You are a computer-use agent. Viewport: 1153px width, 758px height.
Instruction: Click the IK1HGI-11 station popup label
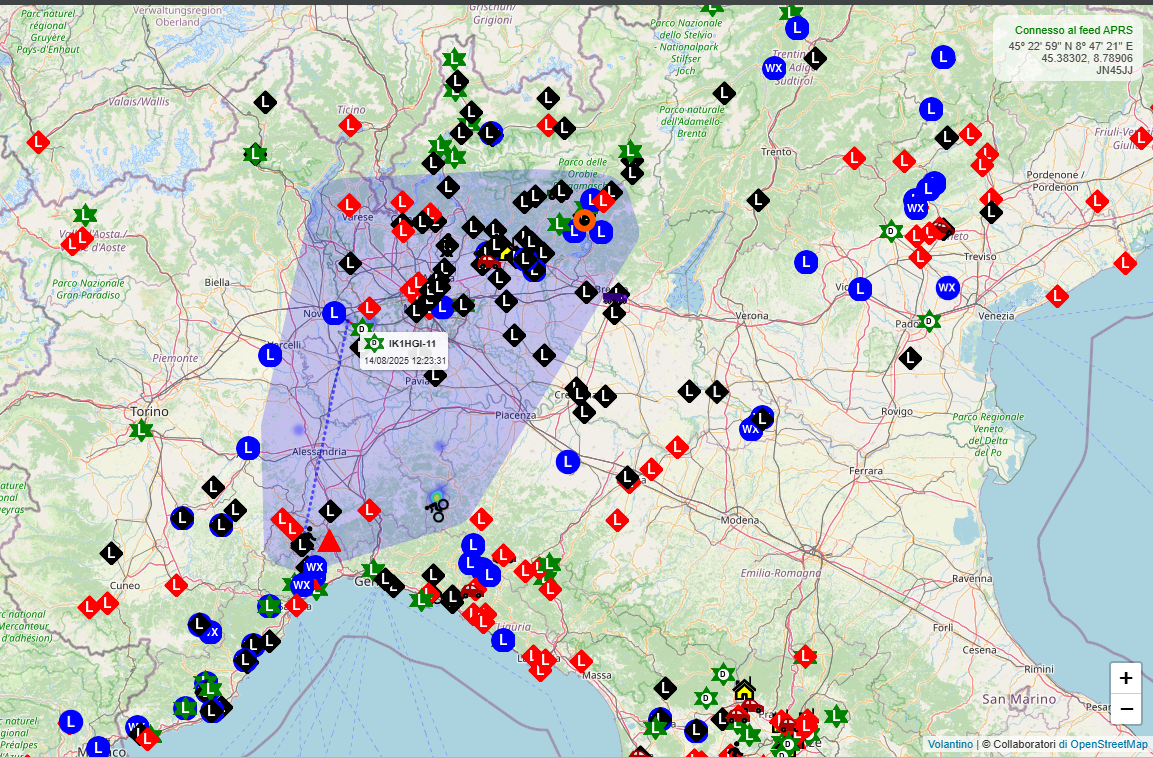413,343
